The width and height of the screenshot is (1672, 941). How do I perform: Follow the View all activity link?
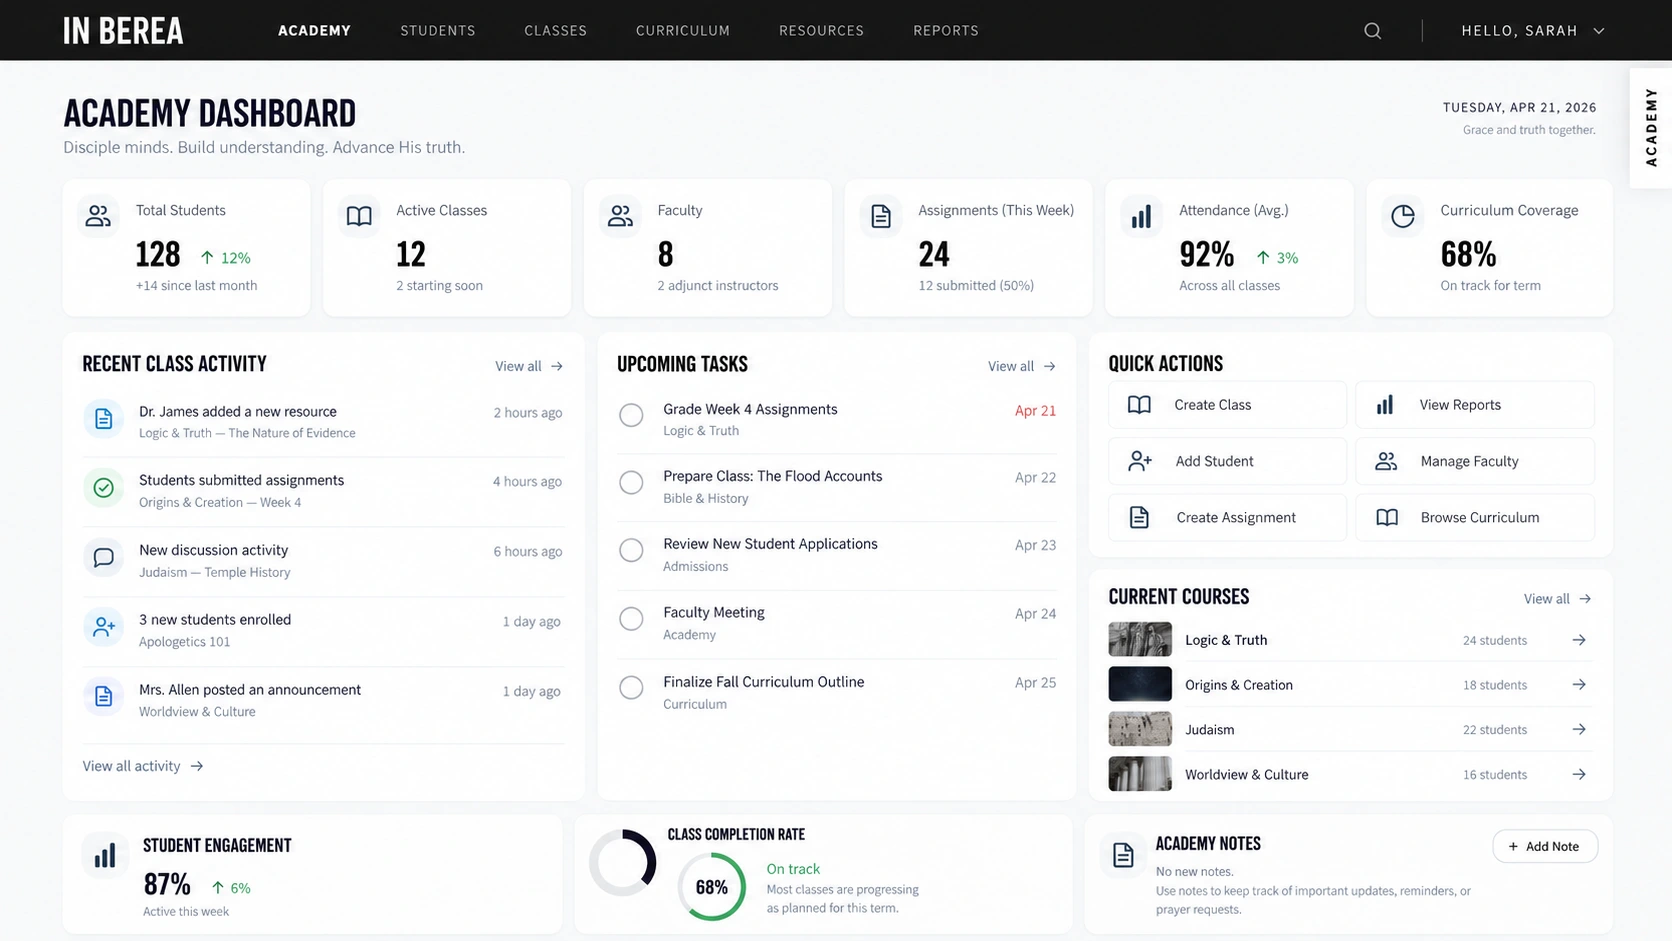tap(143, 766)
